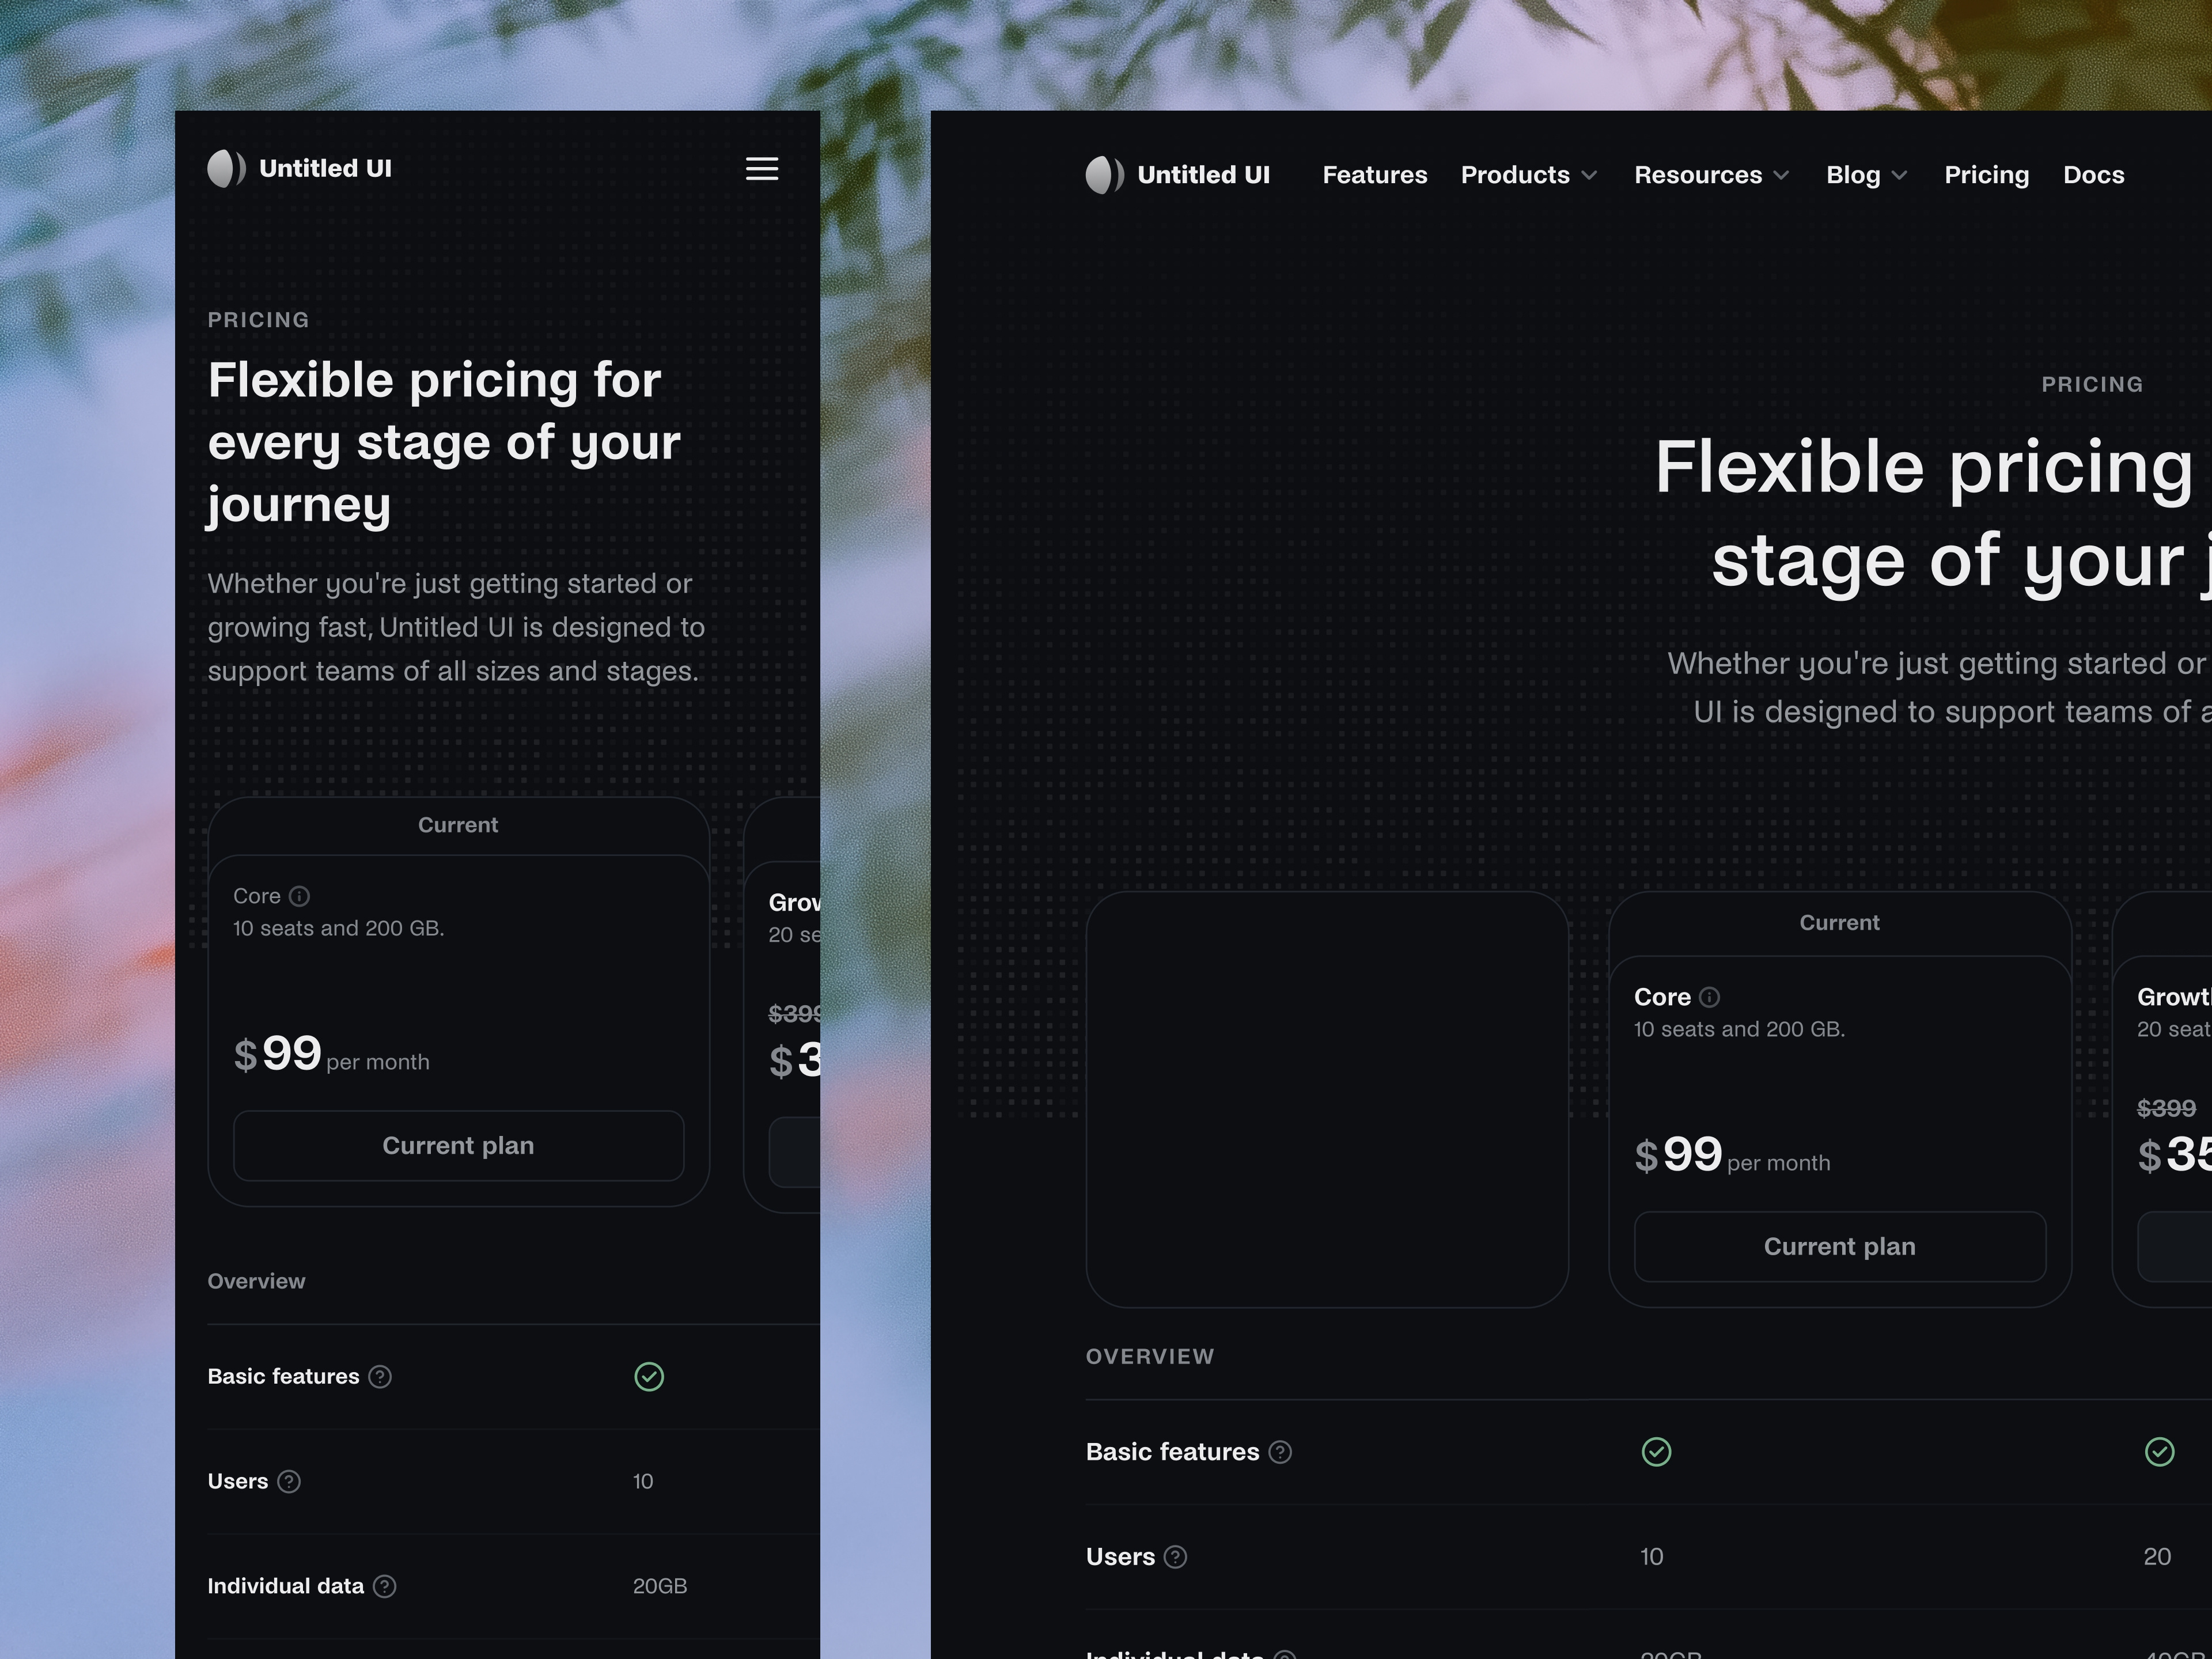Expand the Resources dropdown
Screen dimensions: 2212x1659
tap(1711, 174)
